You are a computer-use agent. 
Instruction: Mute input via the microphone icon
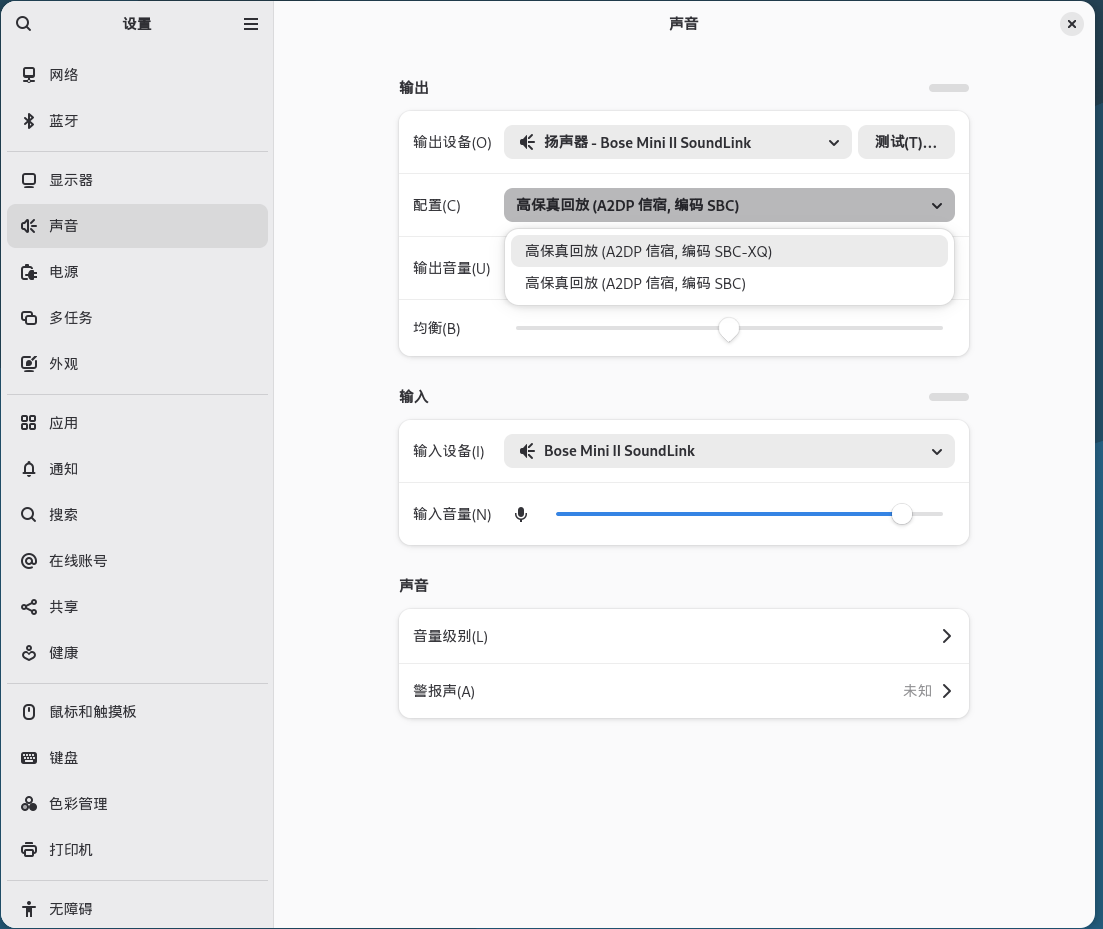pyautogui.click(x=521, y=515)
